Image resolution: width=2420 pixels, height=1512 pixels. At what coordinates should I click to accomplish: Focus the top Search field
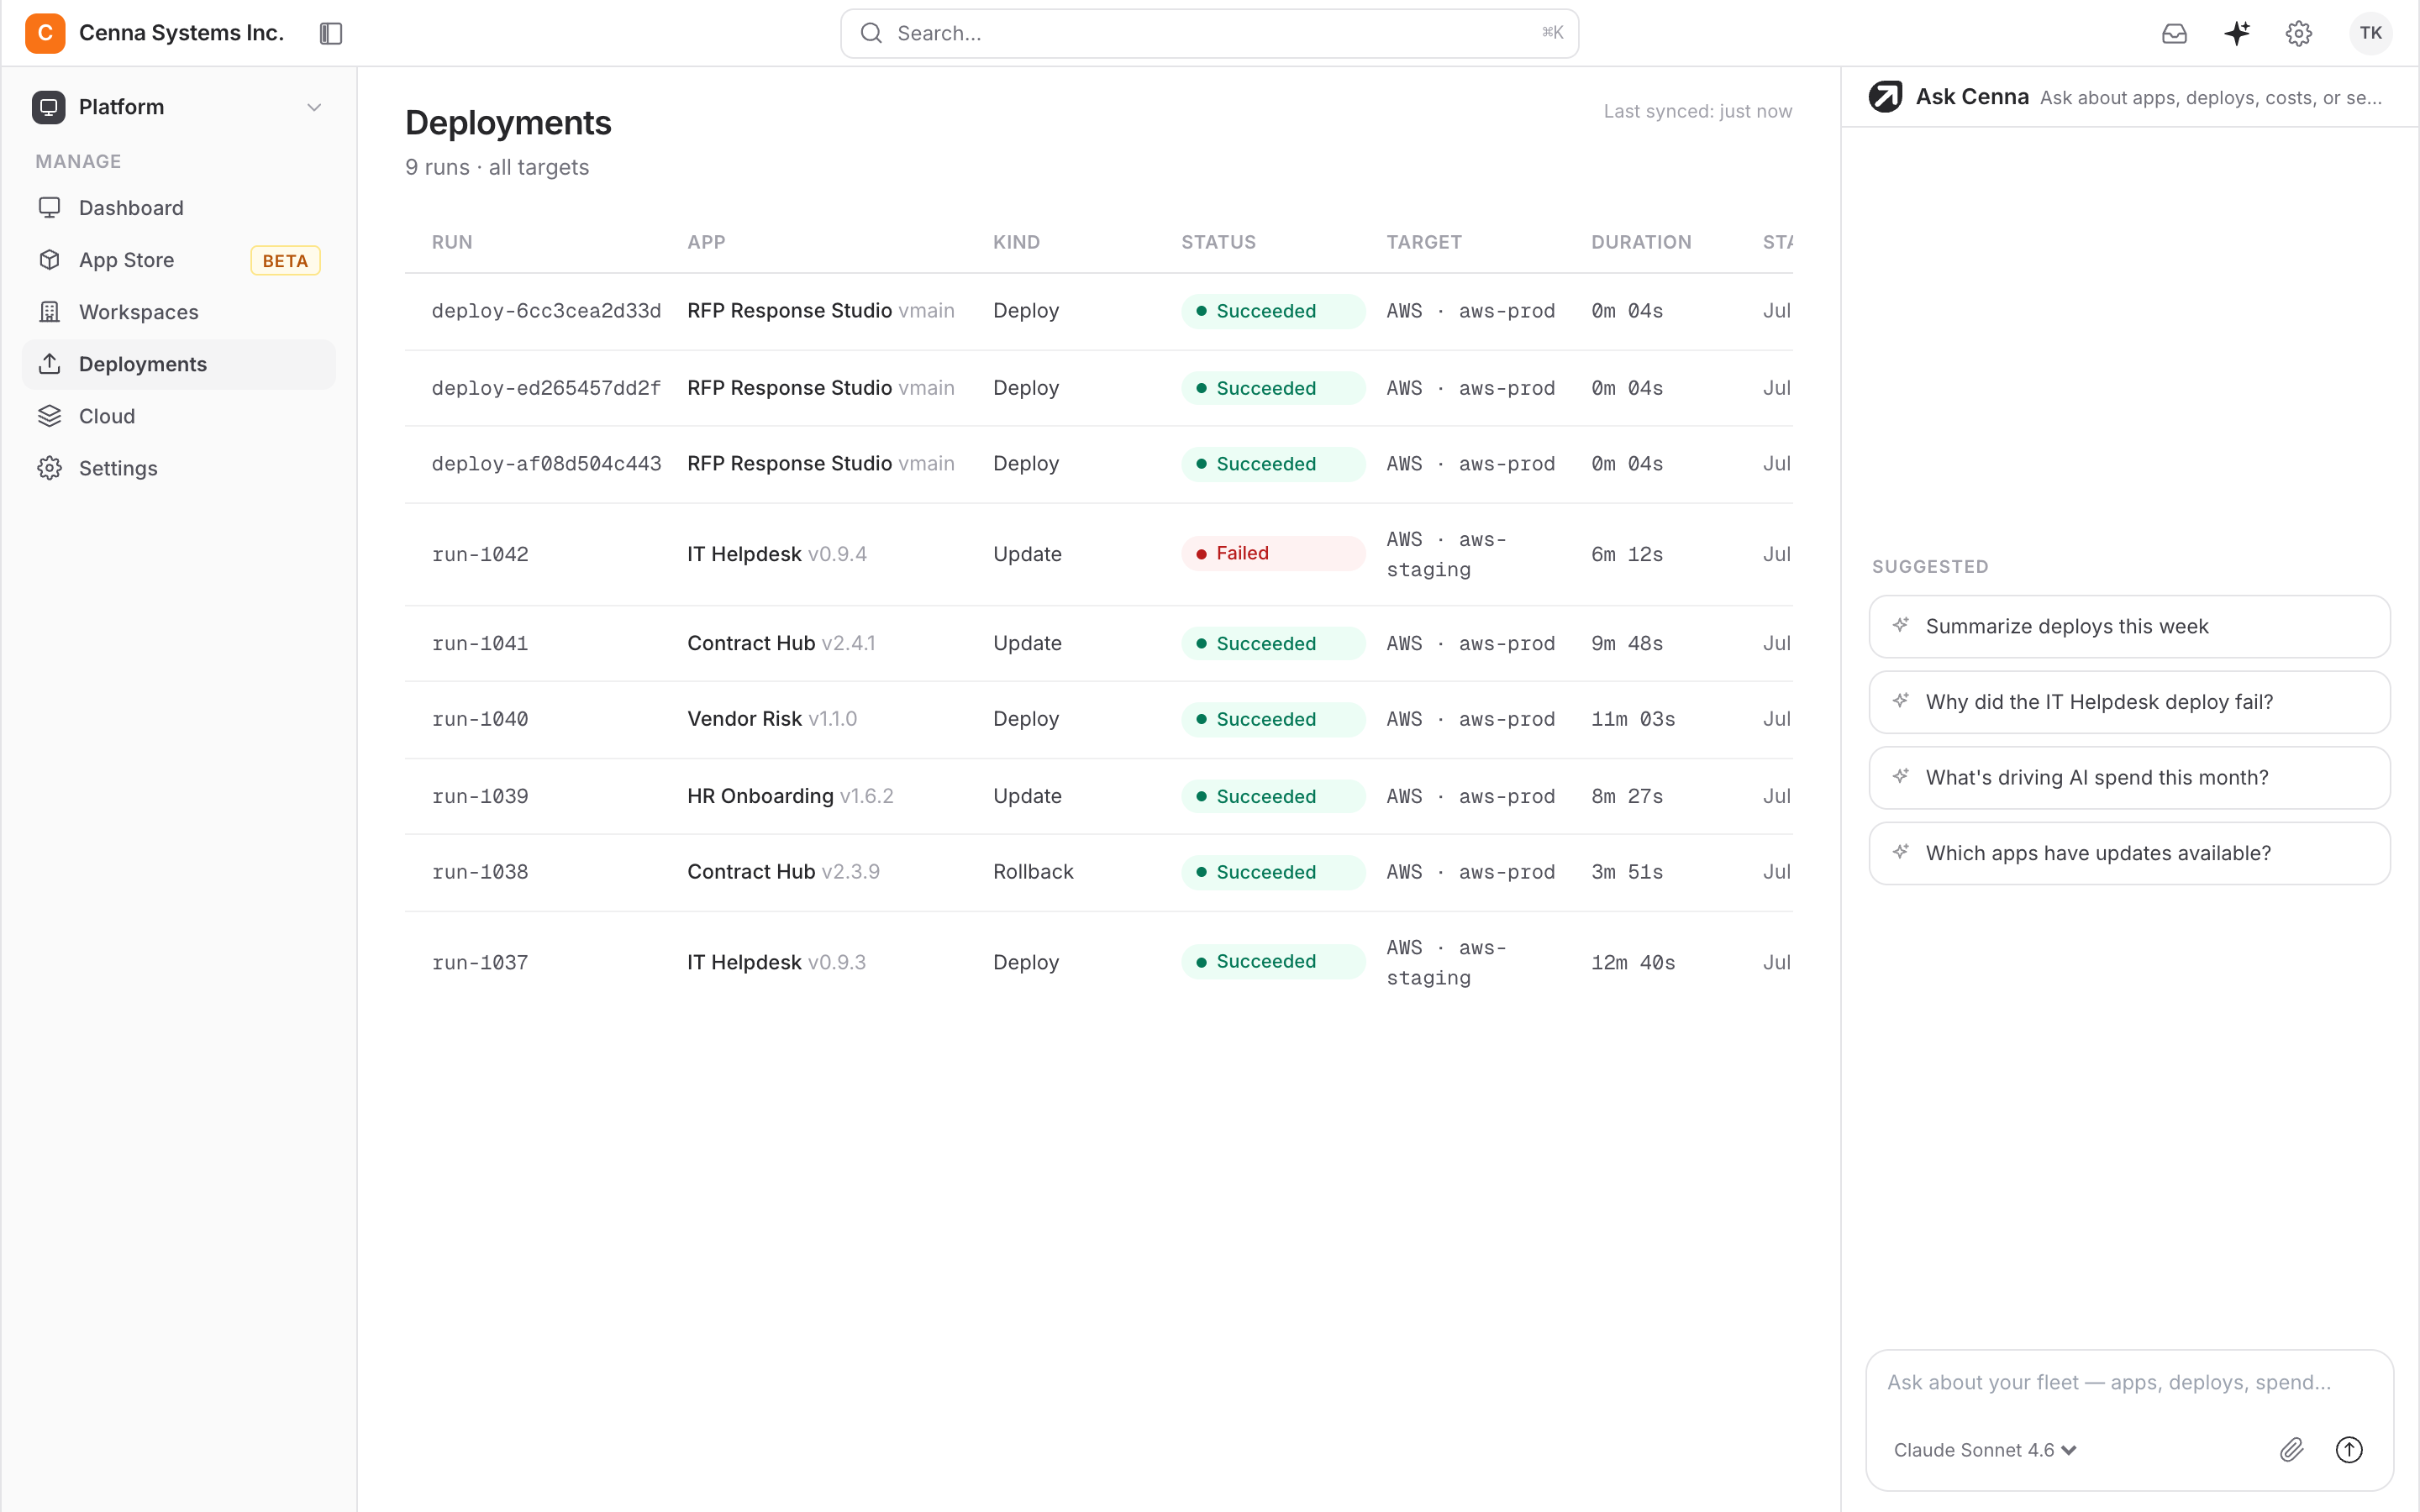coord(1209,33)
